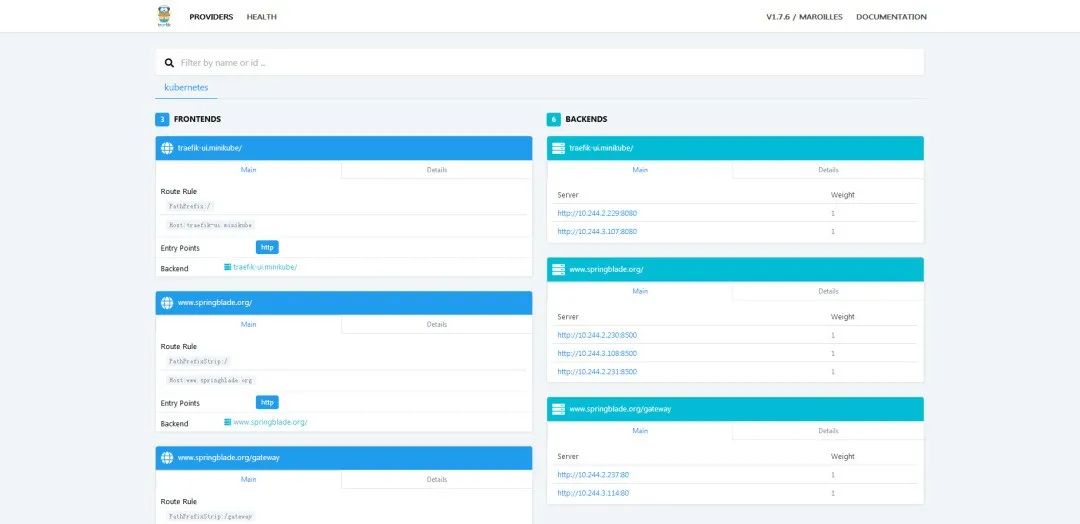Screen dimensions: 1080x524
Task: Open Details tab of traefik-ui.minikube/ backend
Action: [x=828, y=169]
